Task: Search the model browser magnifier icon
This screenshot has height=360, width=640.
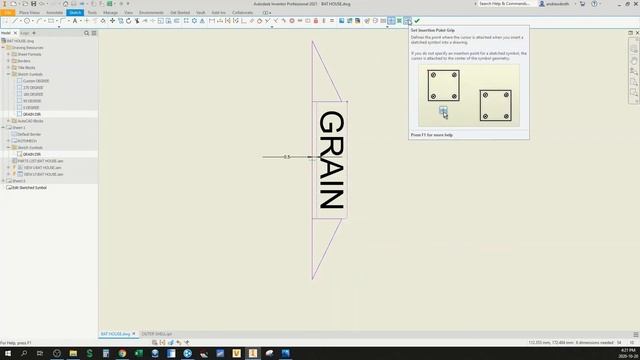Action: coord(86,33)
